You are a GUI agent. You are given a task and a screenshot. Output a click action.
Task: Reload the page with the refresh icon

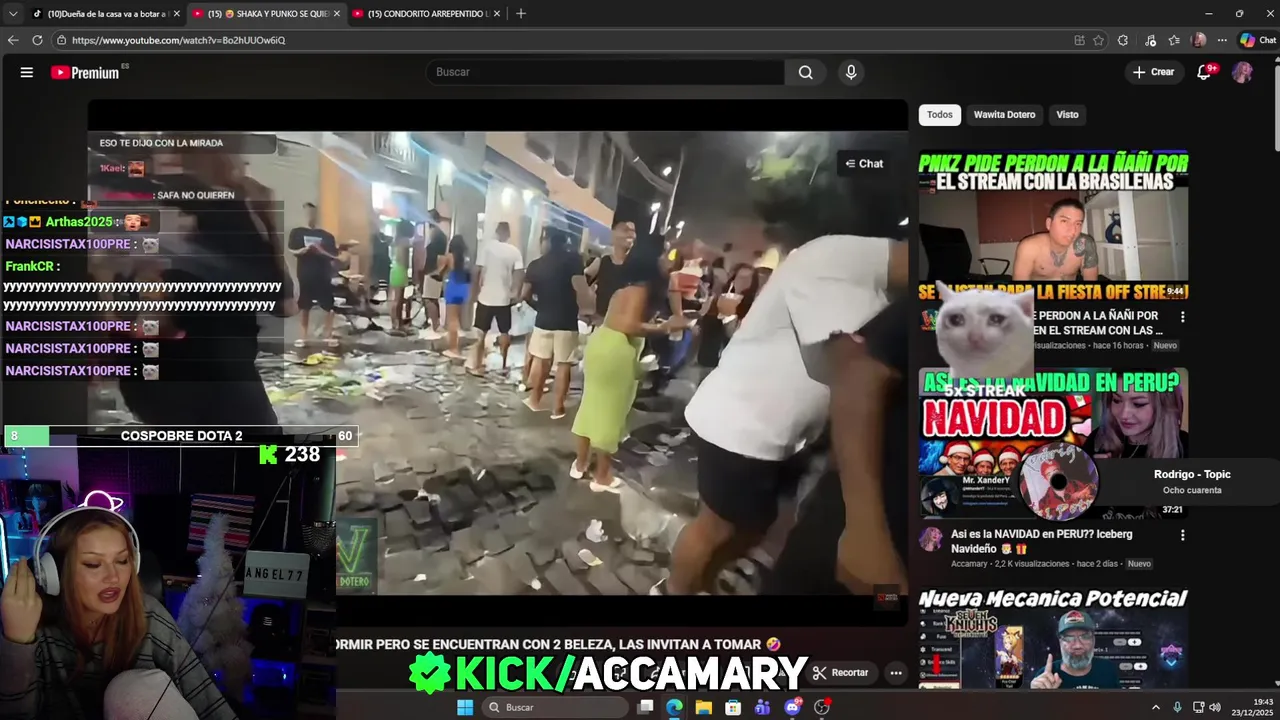coord(37,40)
